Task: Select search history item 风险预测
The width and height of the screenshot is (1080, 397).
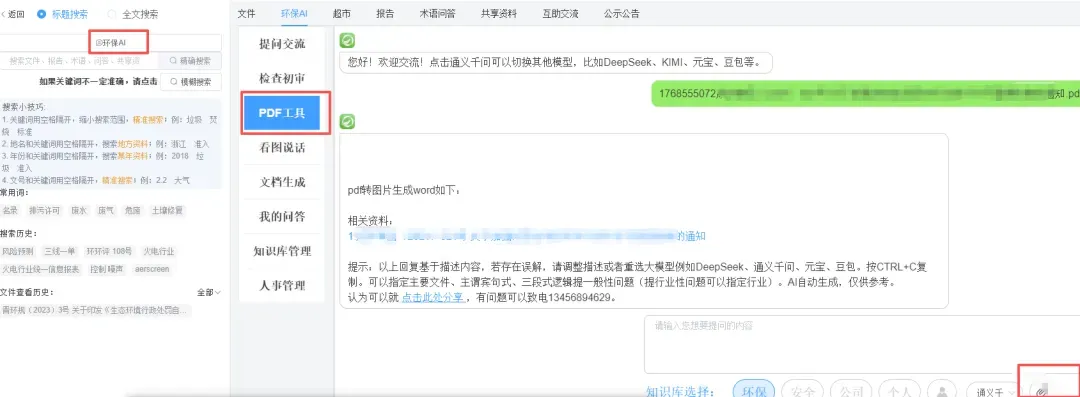Action: click(18, 252)
